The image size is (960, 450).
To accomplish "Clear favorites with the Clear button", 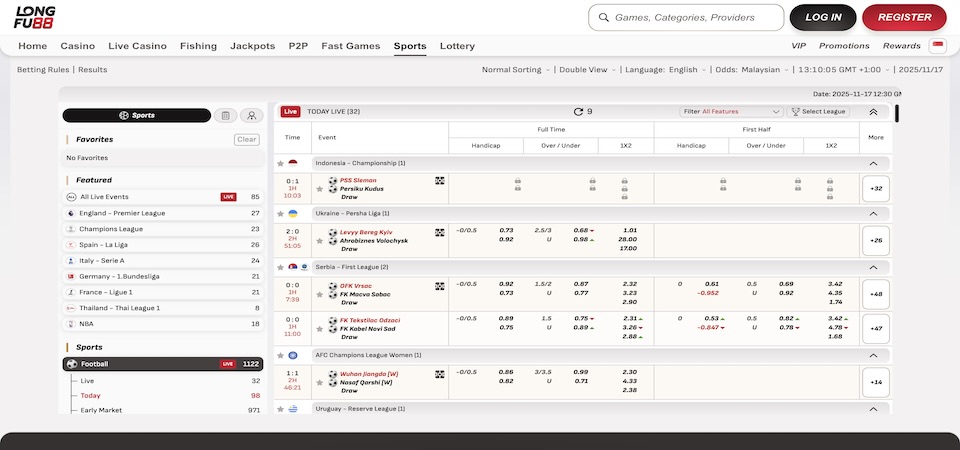I will (x=247, y=140).
